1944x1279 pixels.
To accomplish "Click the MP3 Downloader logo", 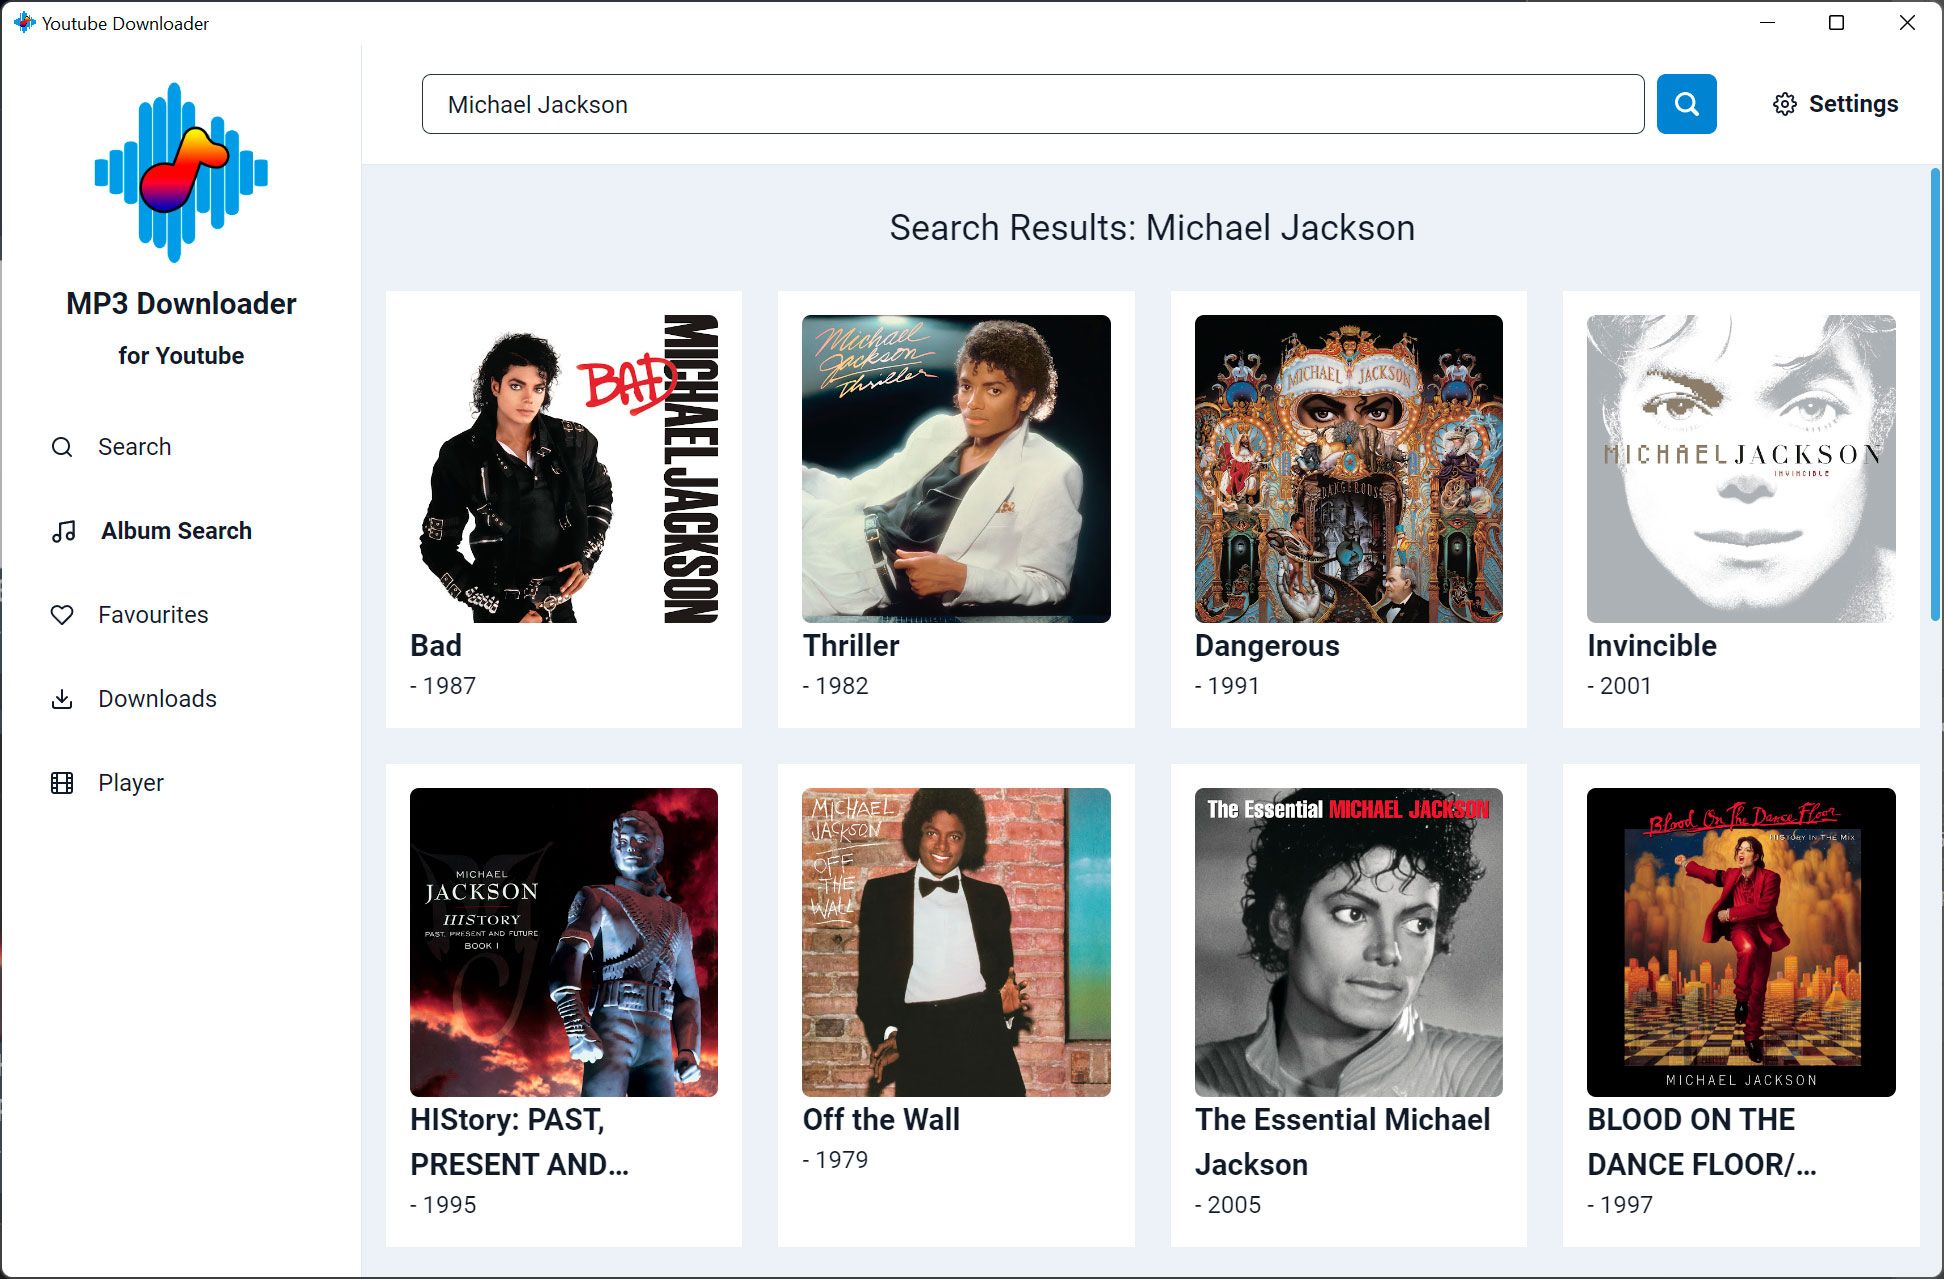I will [181, 171].
